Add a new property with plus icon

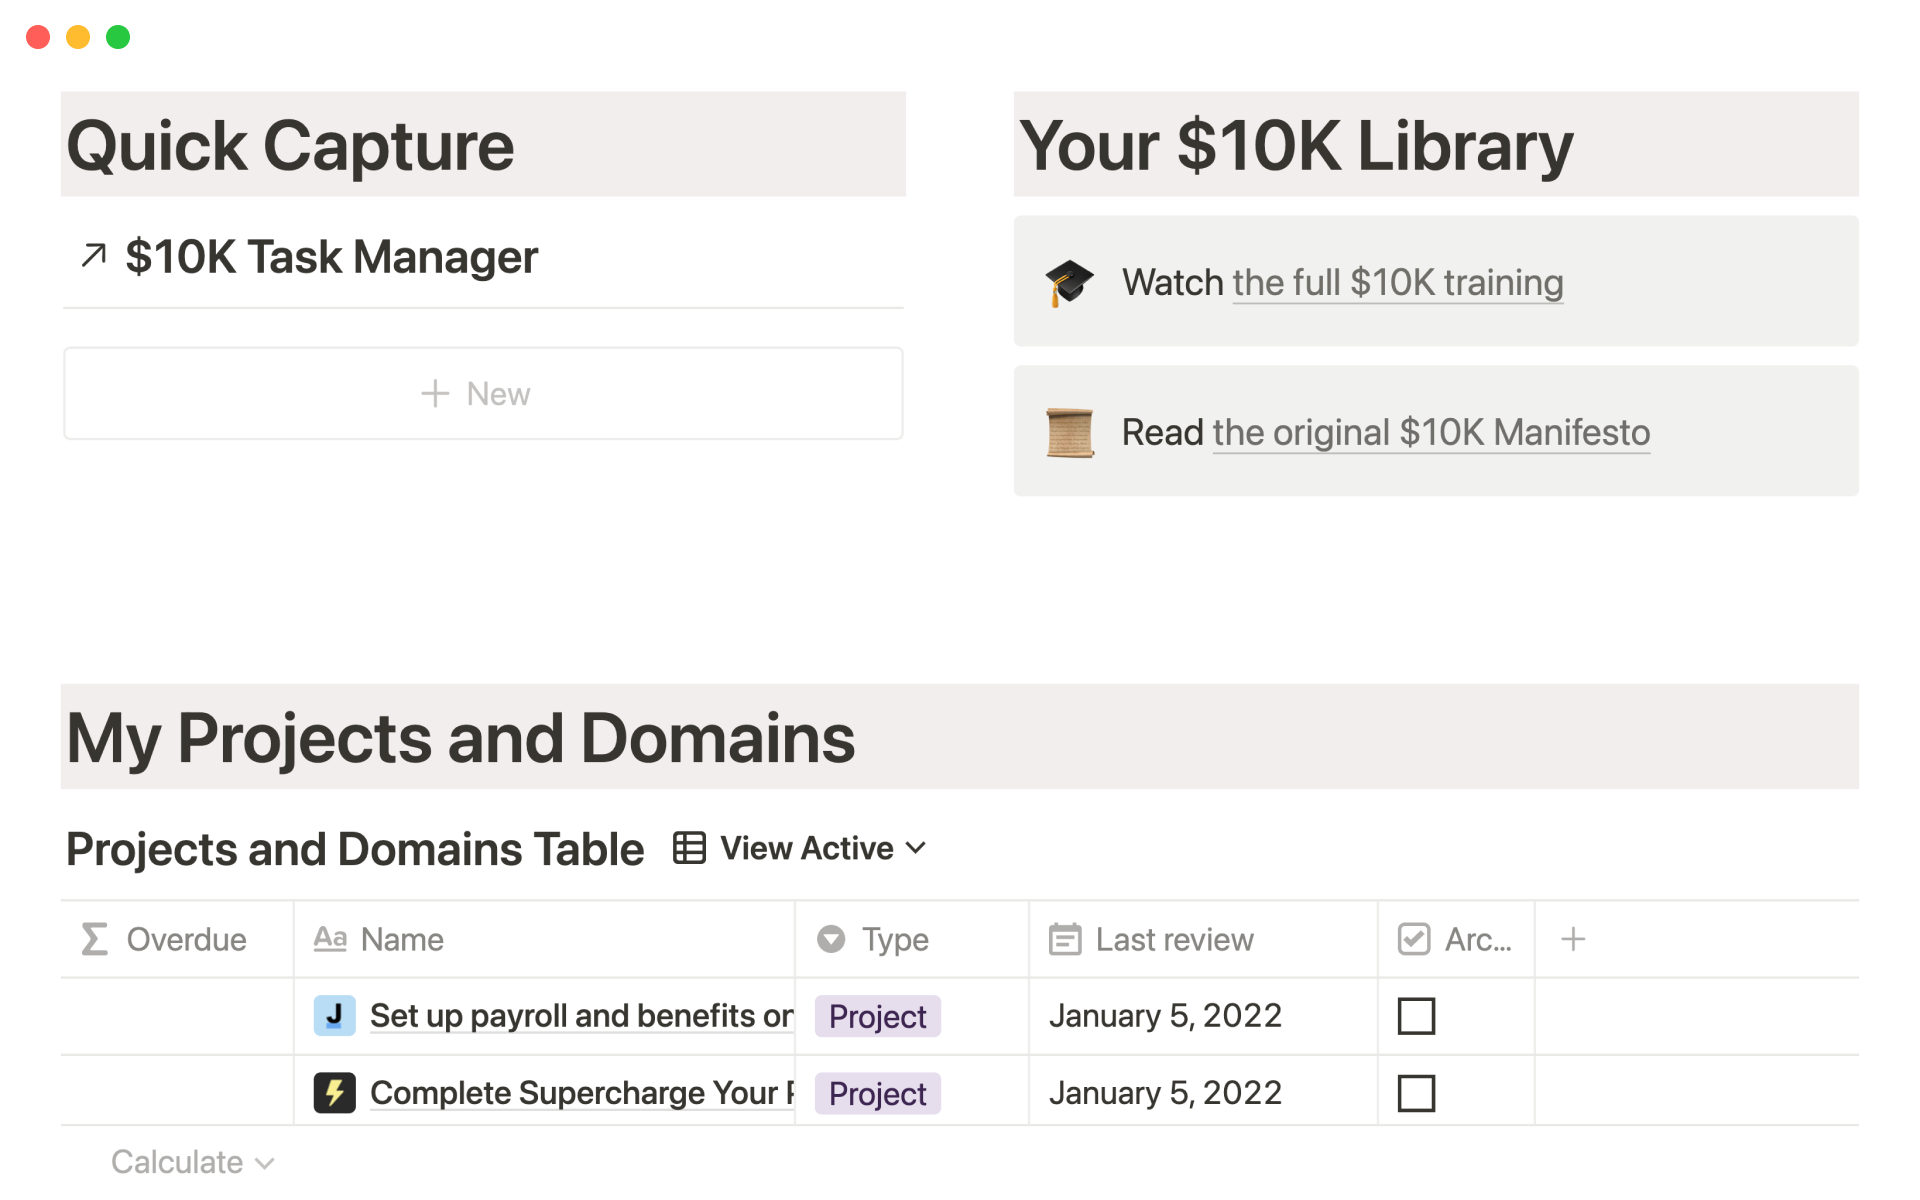point(1572,939)
